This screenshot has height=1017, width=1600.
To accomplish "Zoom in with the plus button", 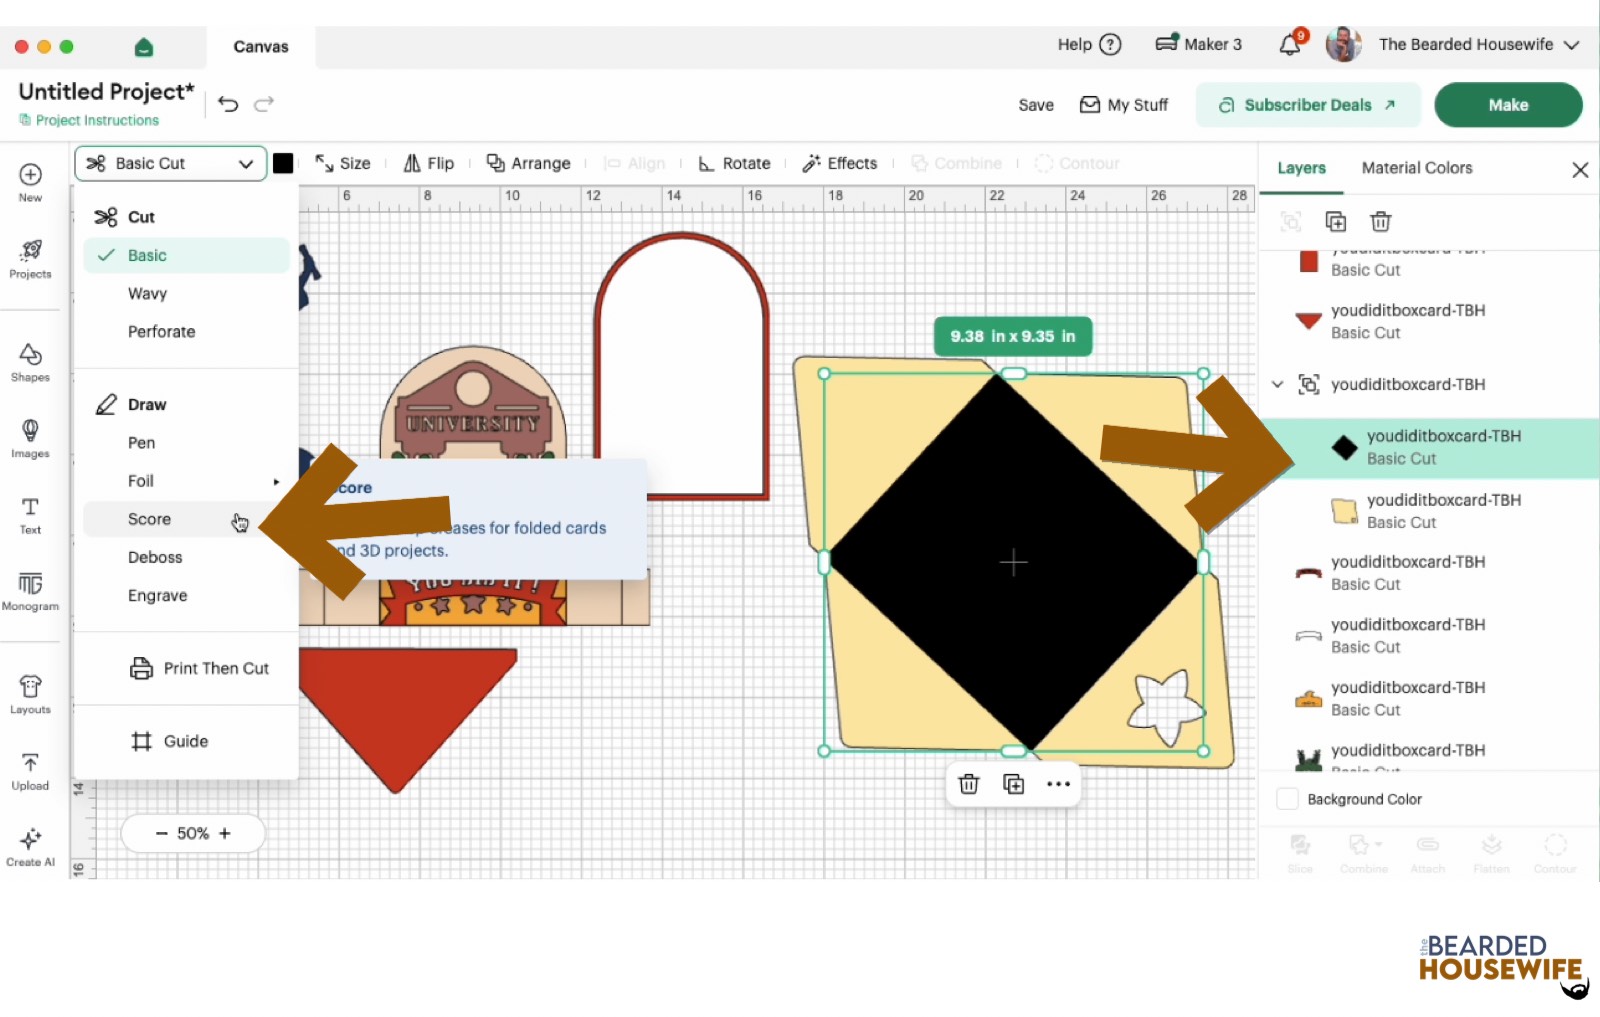I will (225, 833).
